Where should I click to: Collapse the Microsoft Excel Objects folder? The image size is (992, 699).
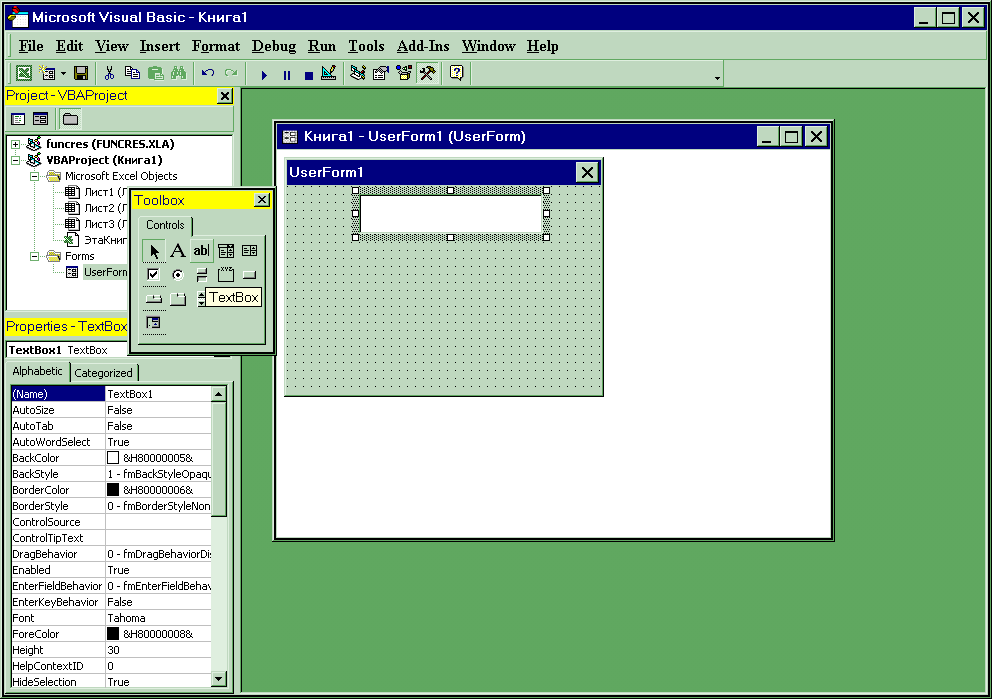35,176
